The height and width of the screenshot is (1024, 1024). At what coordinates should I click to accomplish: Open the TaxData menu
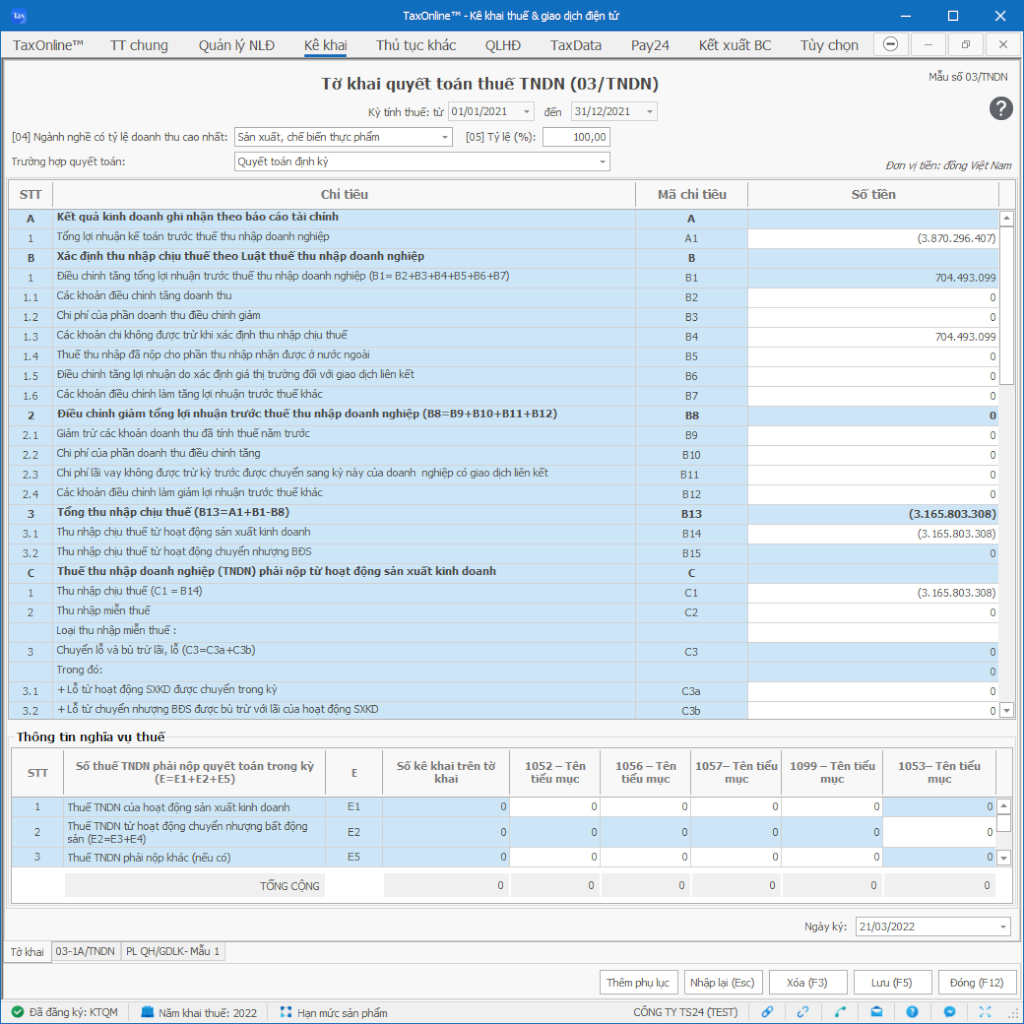coord(576,45)
